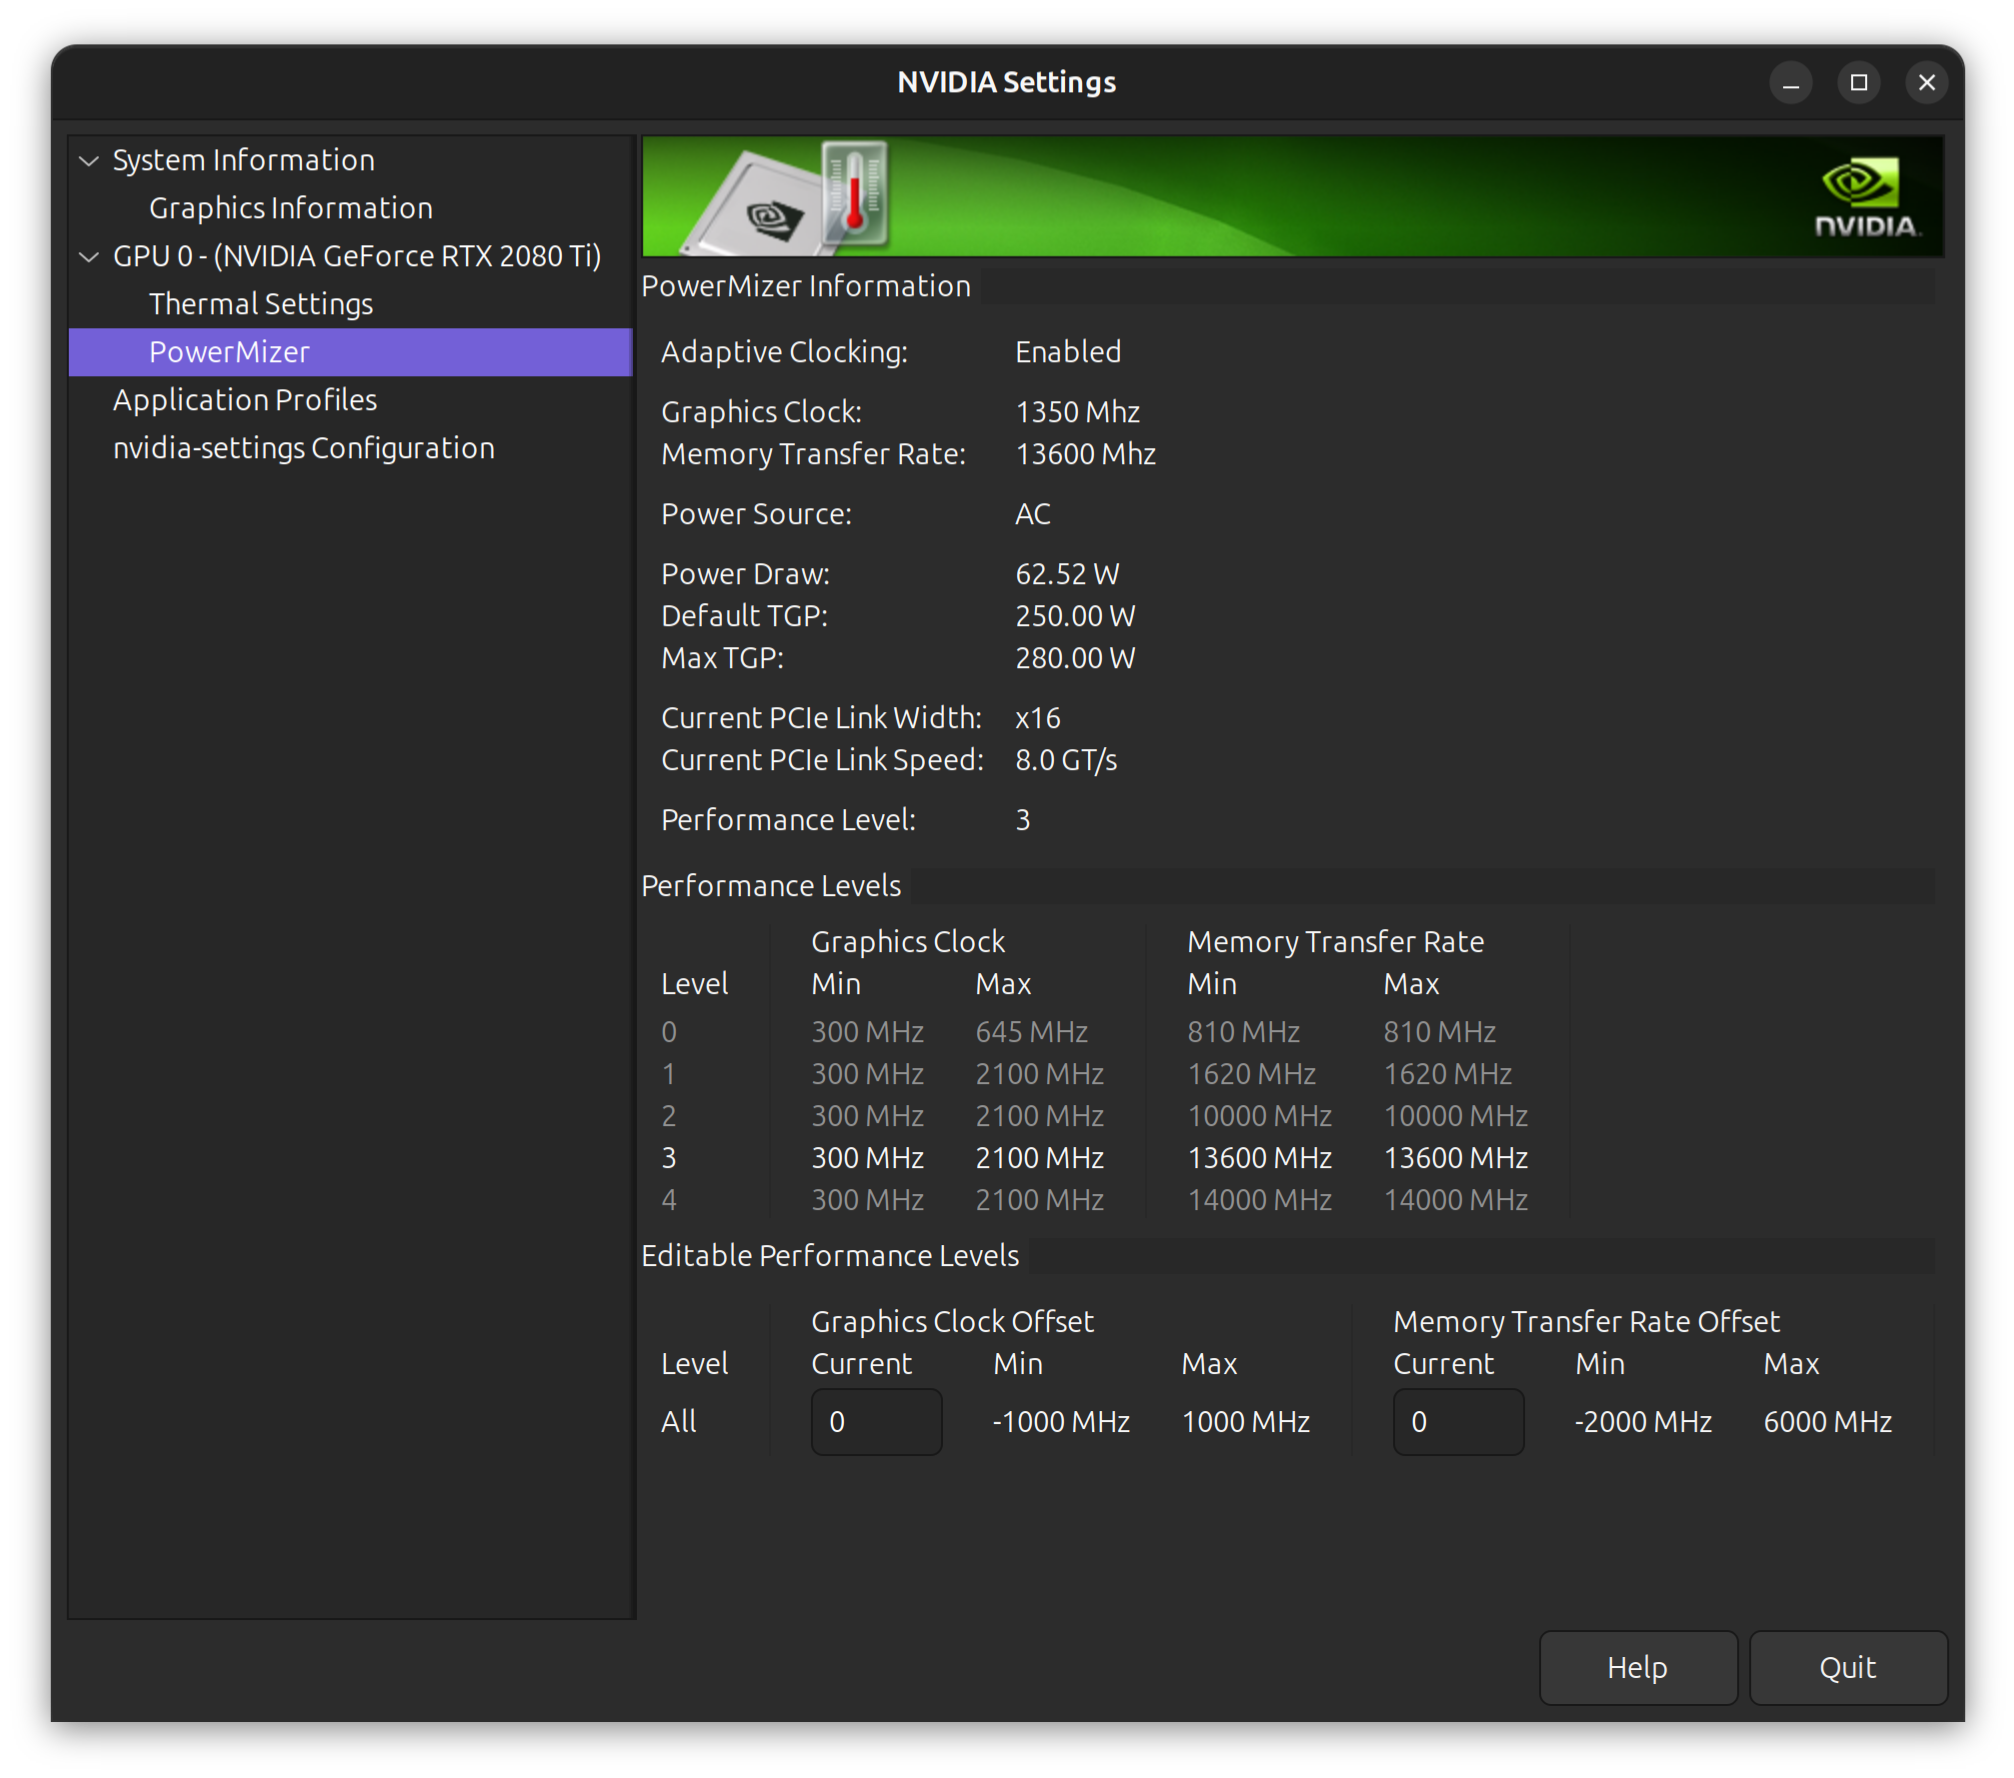Image resolution: width=2014 pixels, height=1778 pixels.
Task: Click the NVIDIA Settings title bar
Action: pos(1005,83)
